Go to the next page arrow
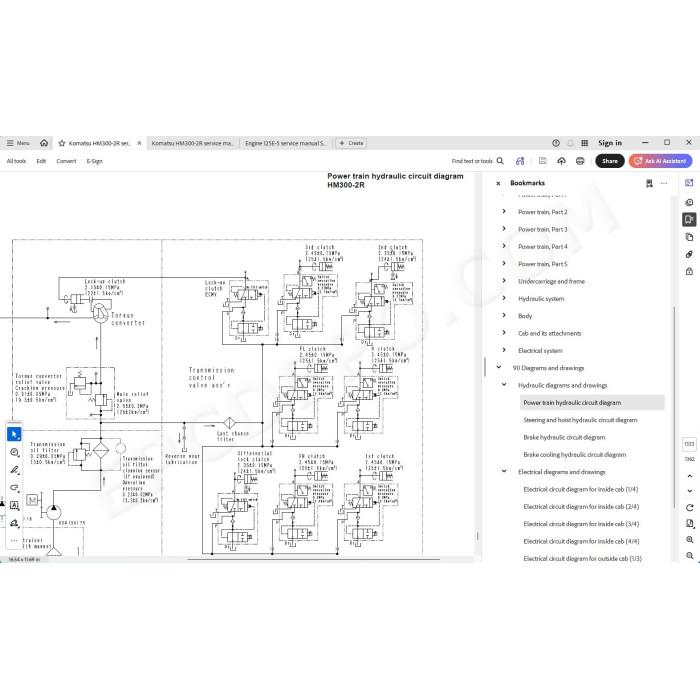The height and width of the screenshot is (700, 700). 689,491
